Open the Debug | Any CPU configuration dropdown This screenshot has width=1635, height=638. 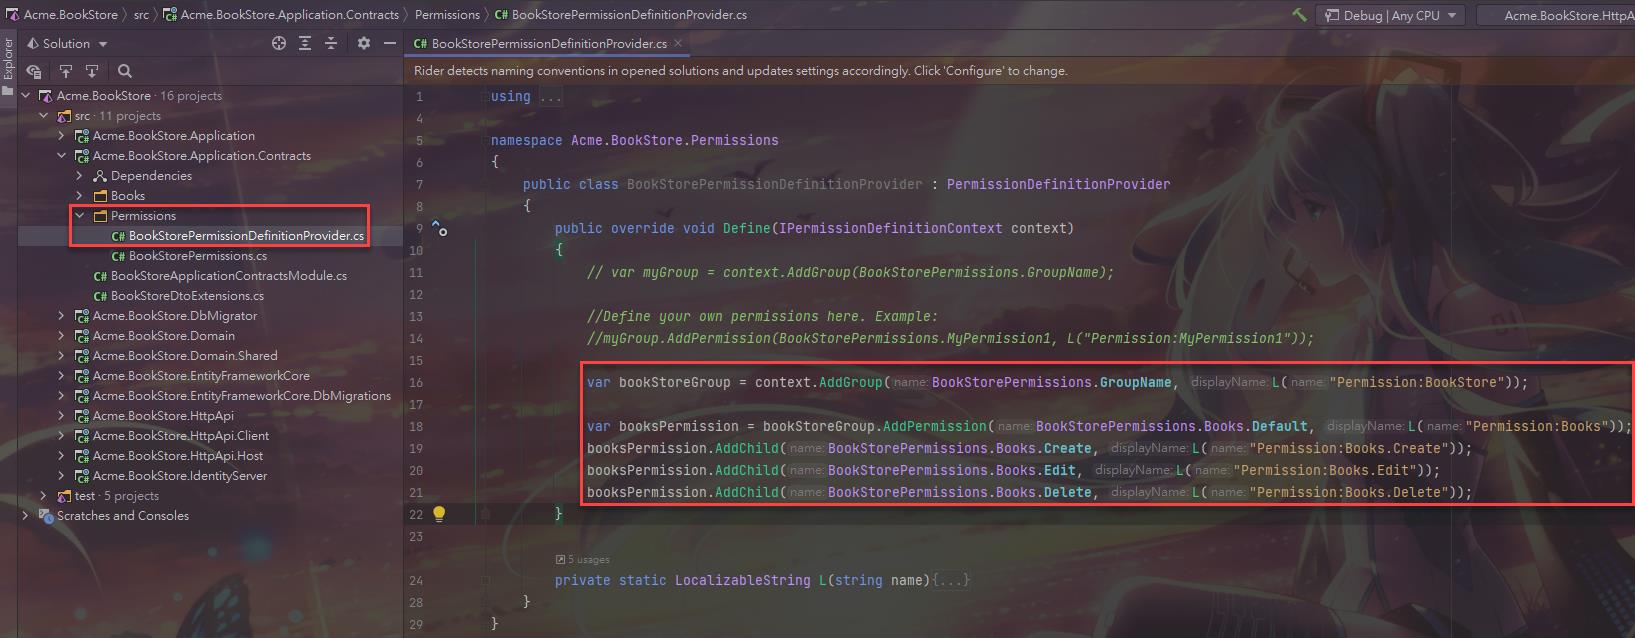coord(1390,15)
